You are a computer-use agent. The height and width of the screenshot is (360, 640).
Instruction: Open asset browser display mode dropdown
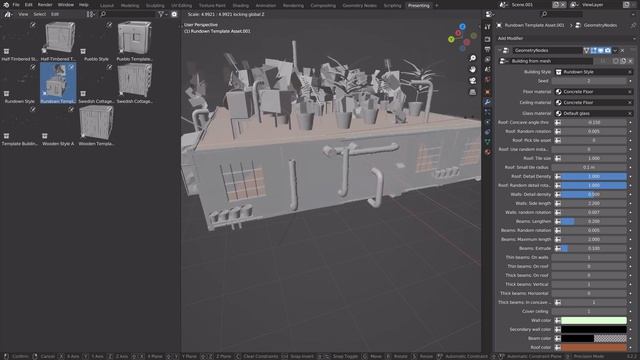pos(91,14)
